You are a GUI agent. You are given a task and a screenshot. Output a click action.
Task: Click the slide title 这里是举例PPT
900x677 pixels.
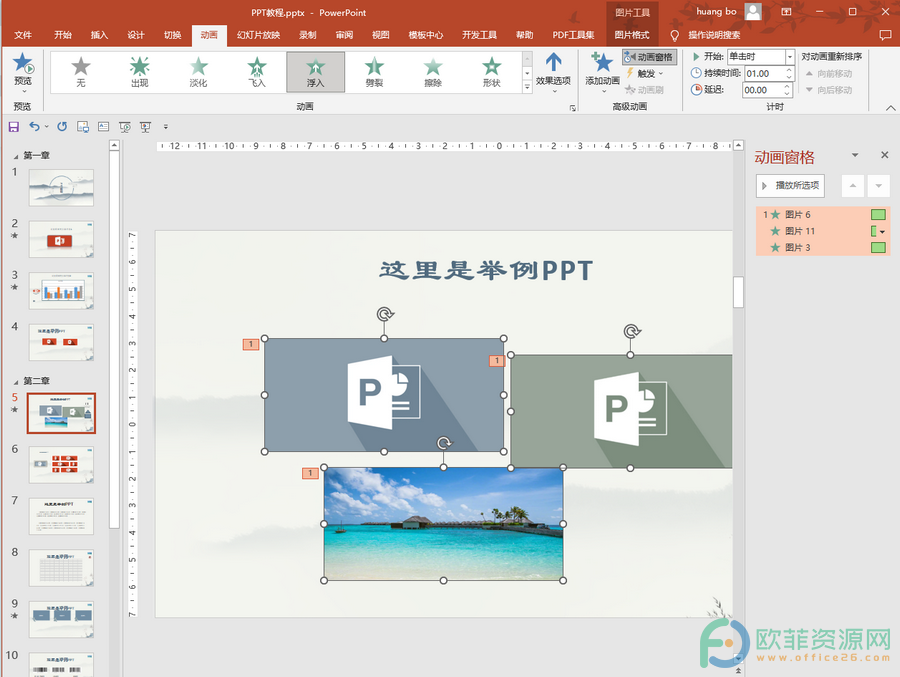486,270
